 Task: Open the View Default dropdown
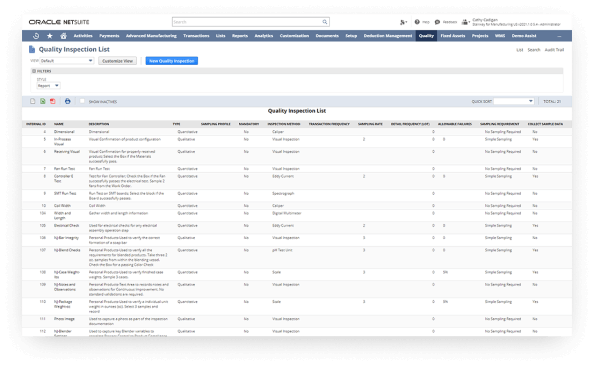[67, 61]
